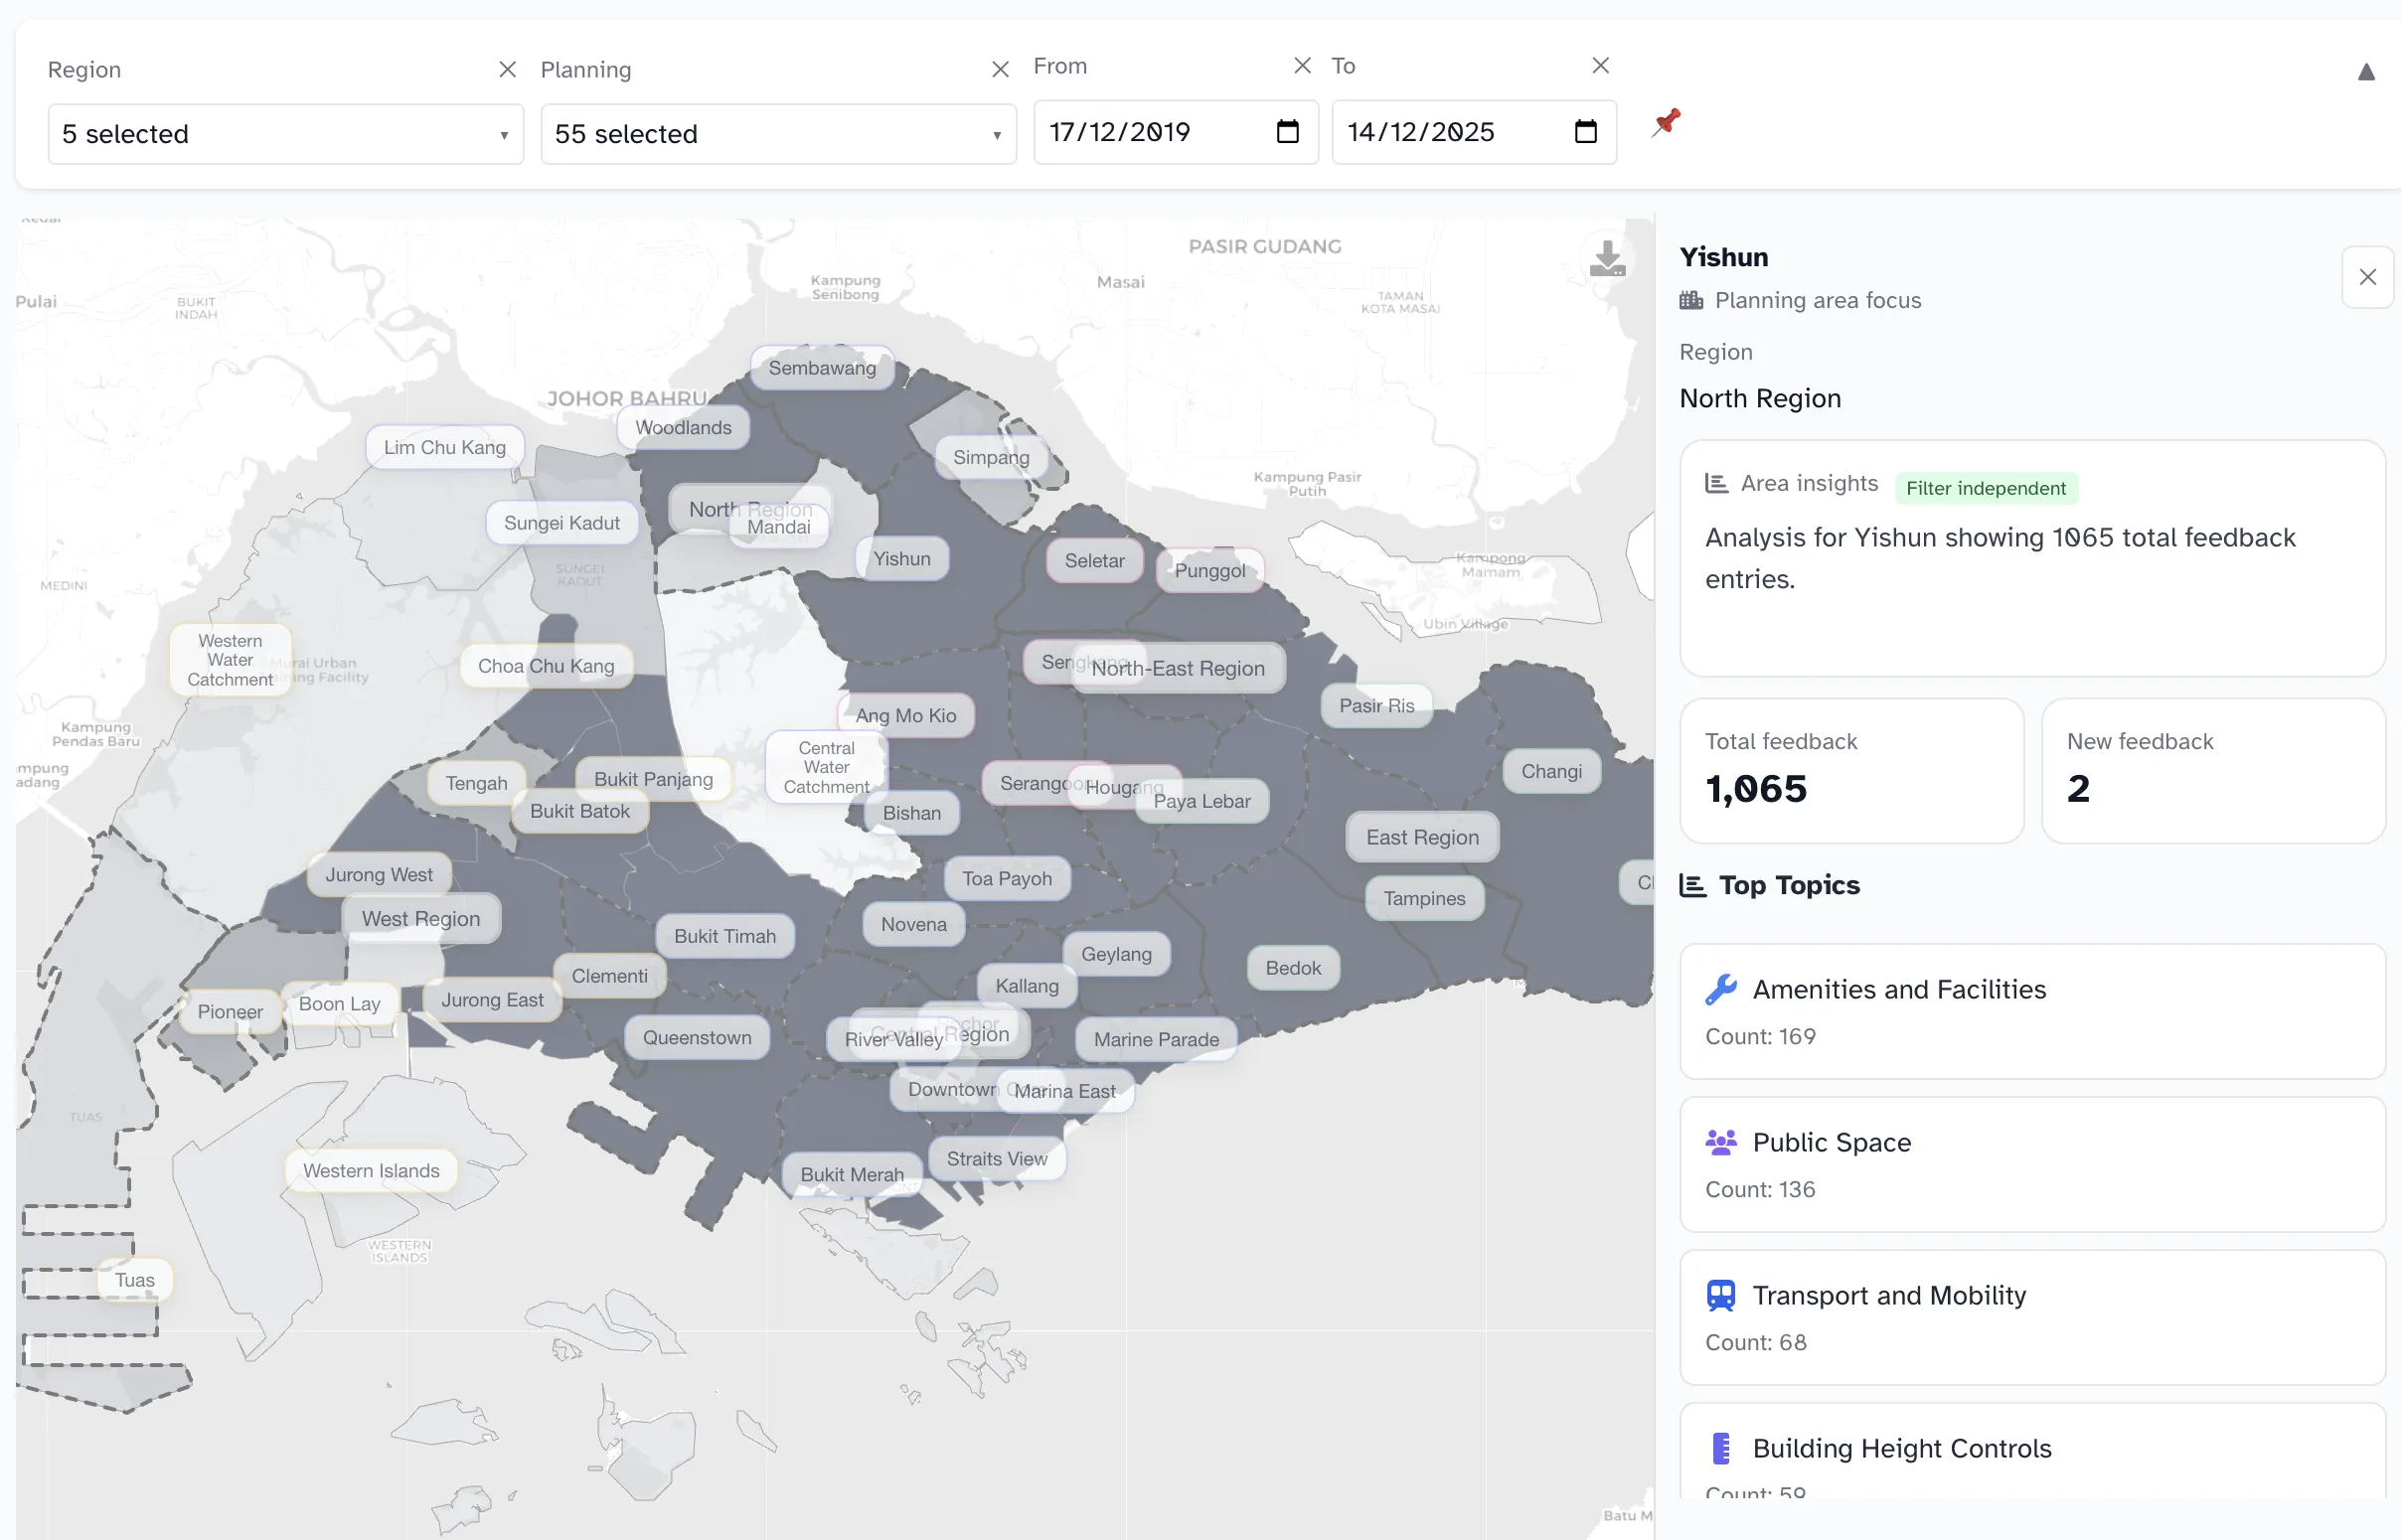Select the Jurong West map label
The height and width of the screenshot is (1540, 2401).
tap(379, 875)
